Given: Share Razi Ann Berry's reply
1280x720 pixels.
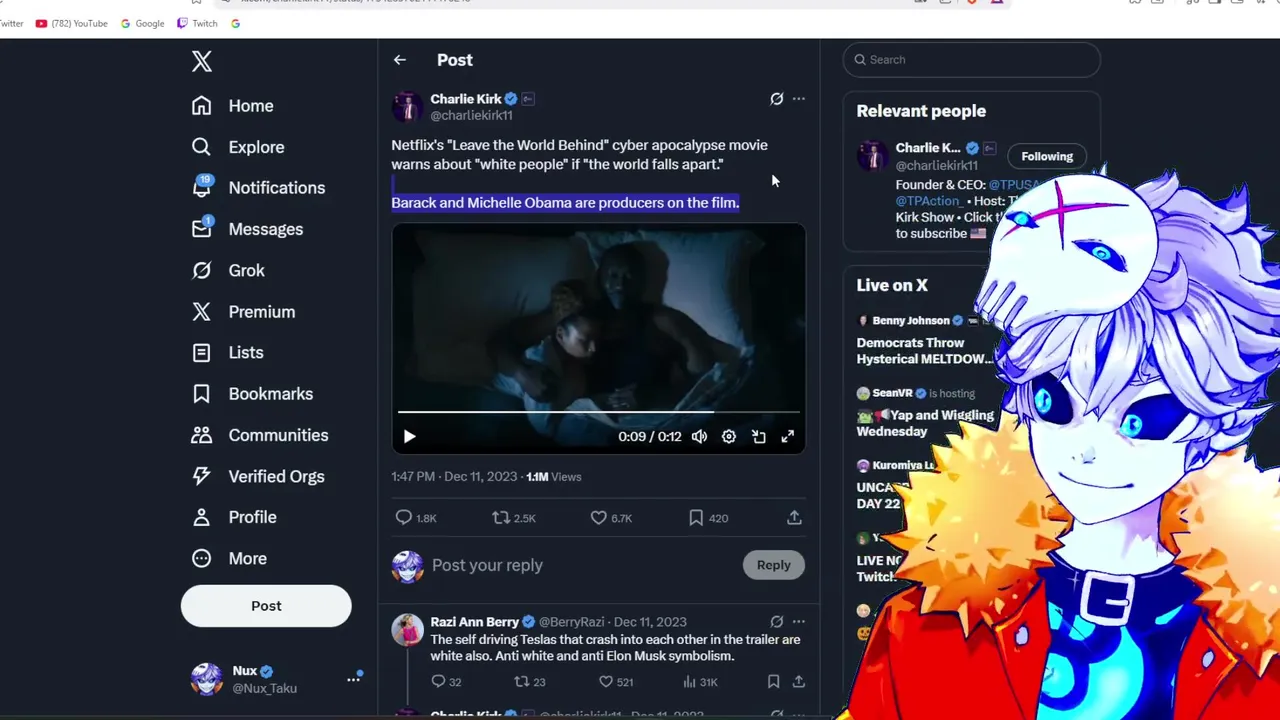Looking at the screenshot, I should click(798, 682).
